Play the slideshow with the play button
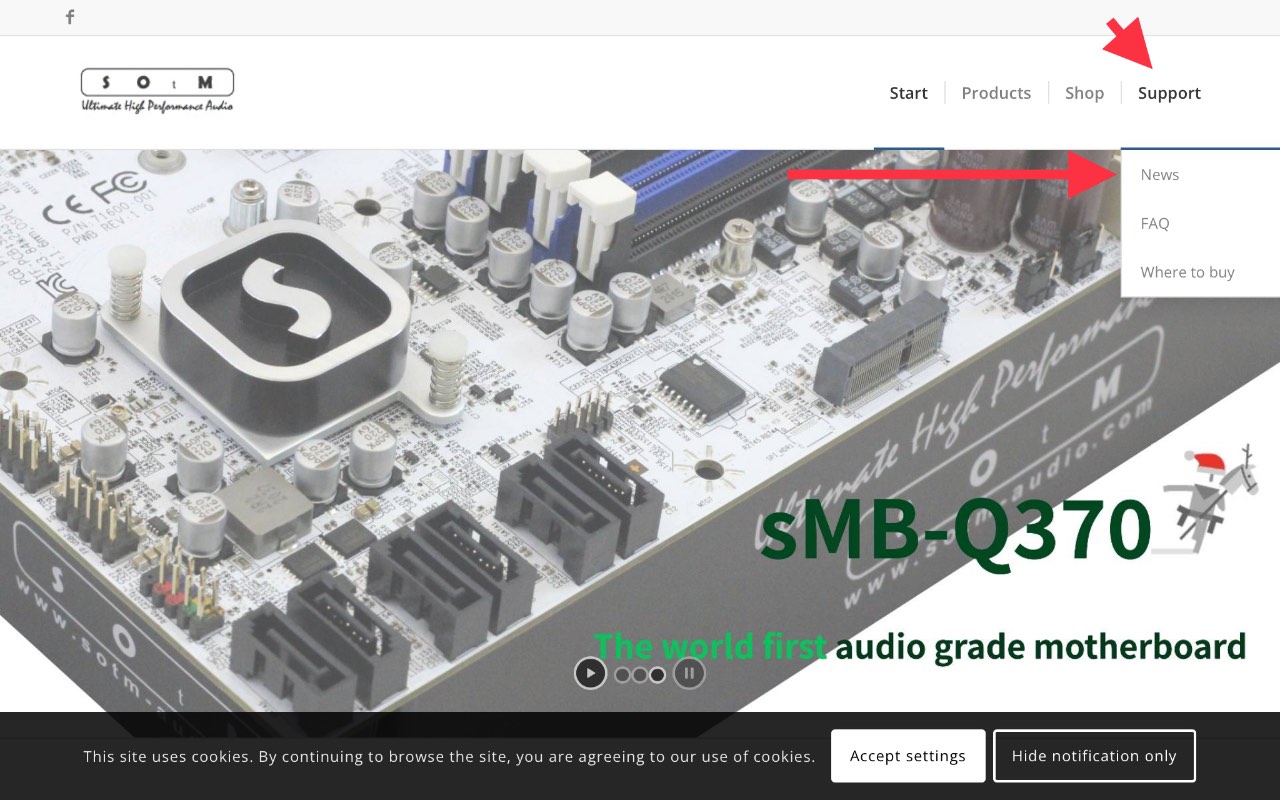The image size is (1280, 800). 591,674
